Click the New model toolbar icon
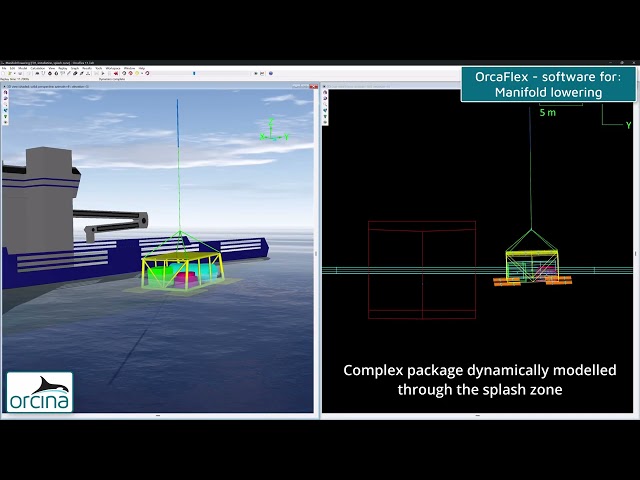Screen dimensions: 640x480 (x=3, y=73)
